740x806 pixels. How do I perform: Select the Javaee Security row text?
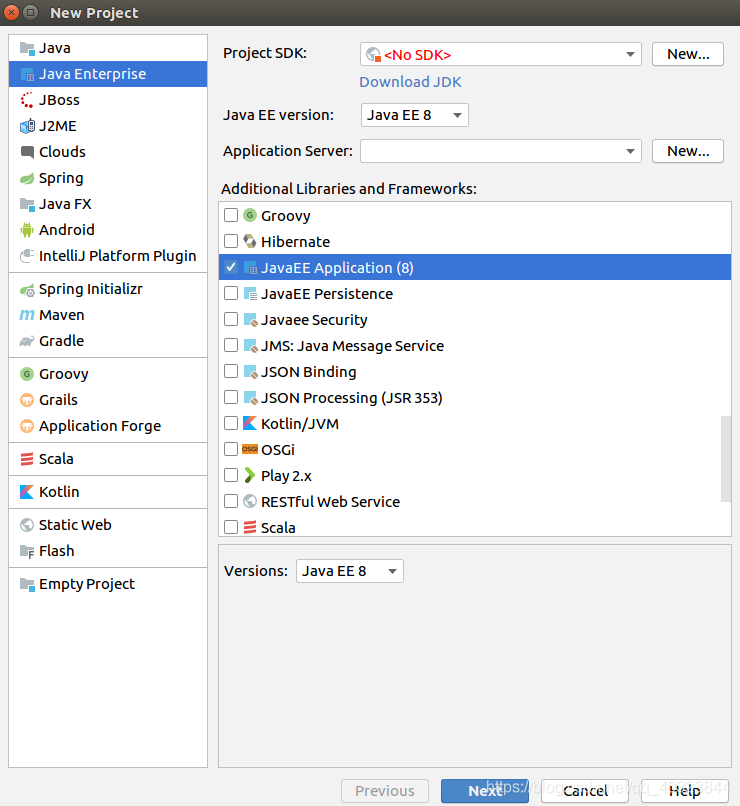(314, 320)
